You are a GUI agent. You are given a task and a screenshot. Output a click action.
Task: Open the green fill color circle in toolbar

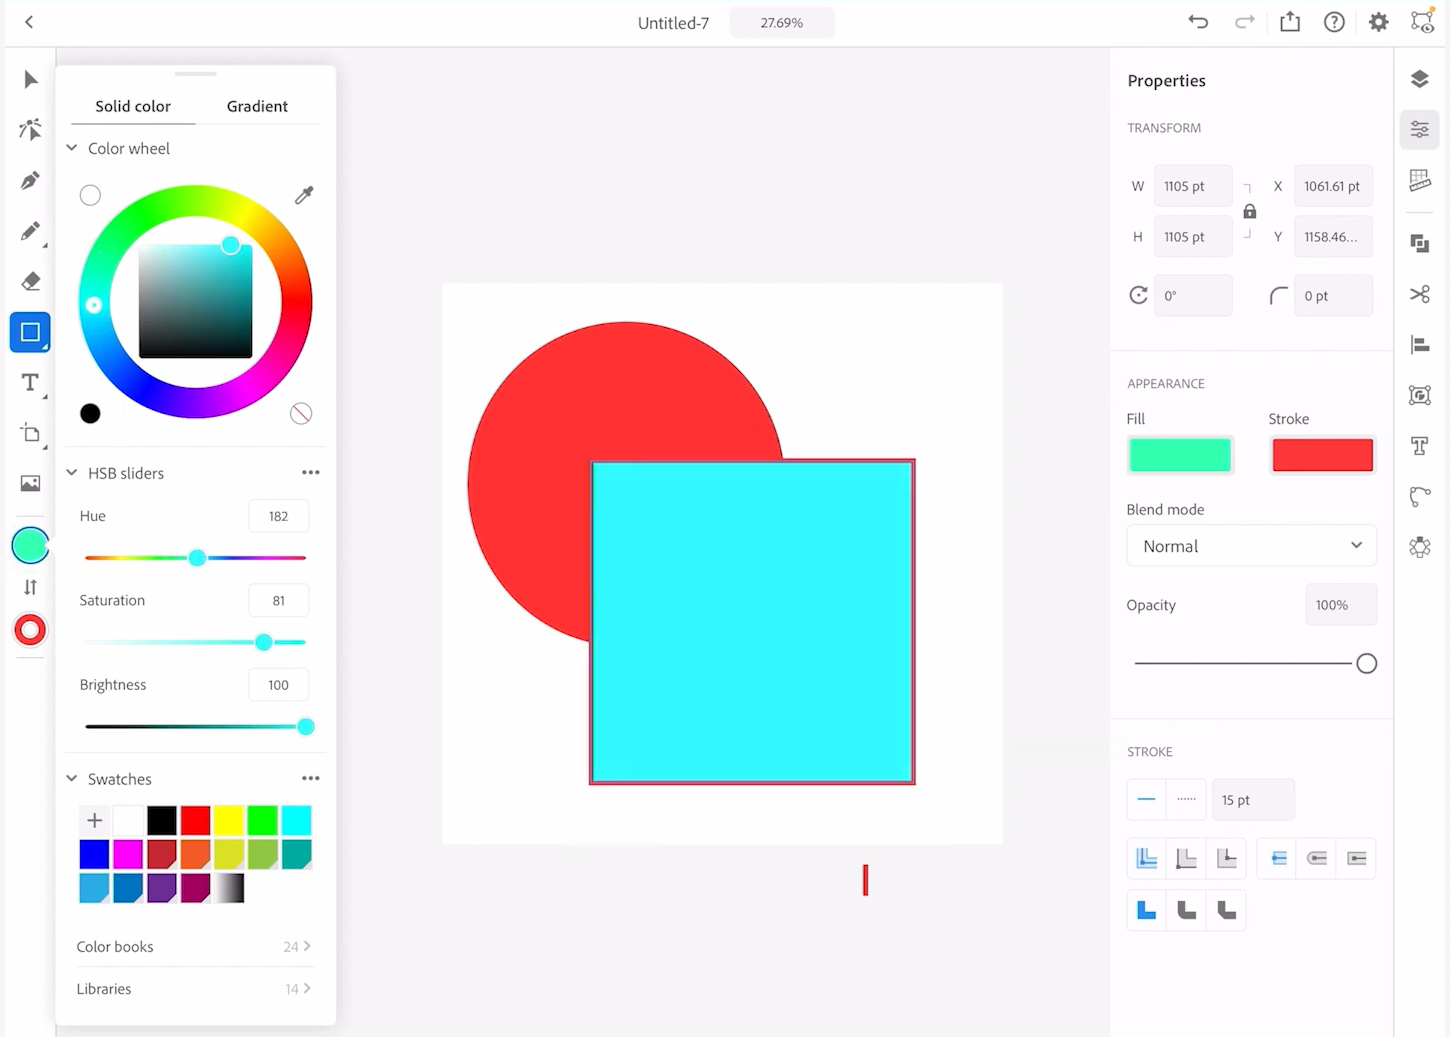pos(30,546)
